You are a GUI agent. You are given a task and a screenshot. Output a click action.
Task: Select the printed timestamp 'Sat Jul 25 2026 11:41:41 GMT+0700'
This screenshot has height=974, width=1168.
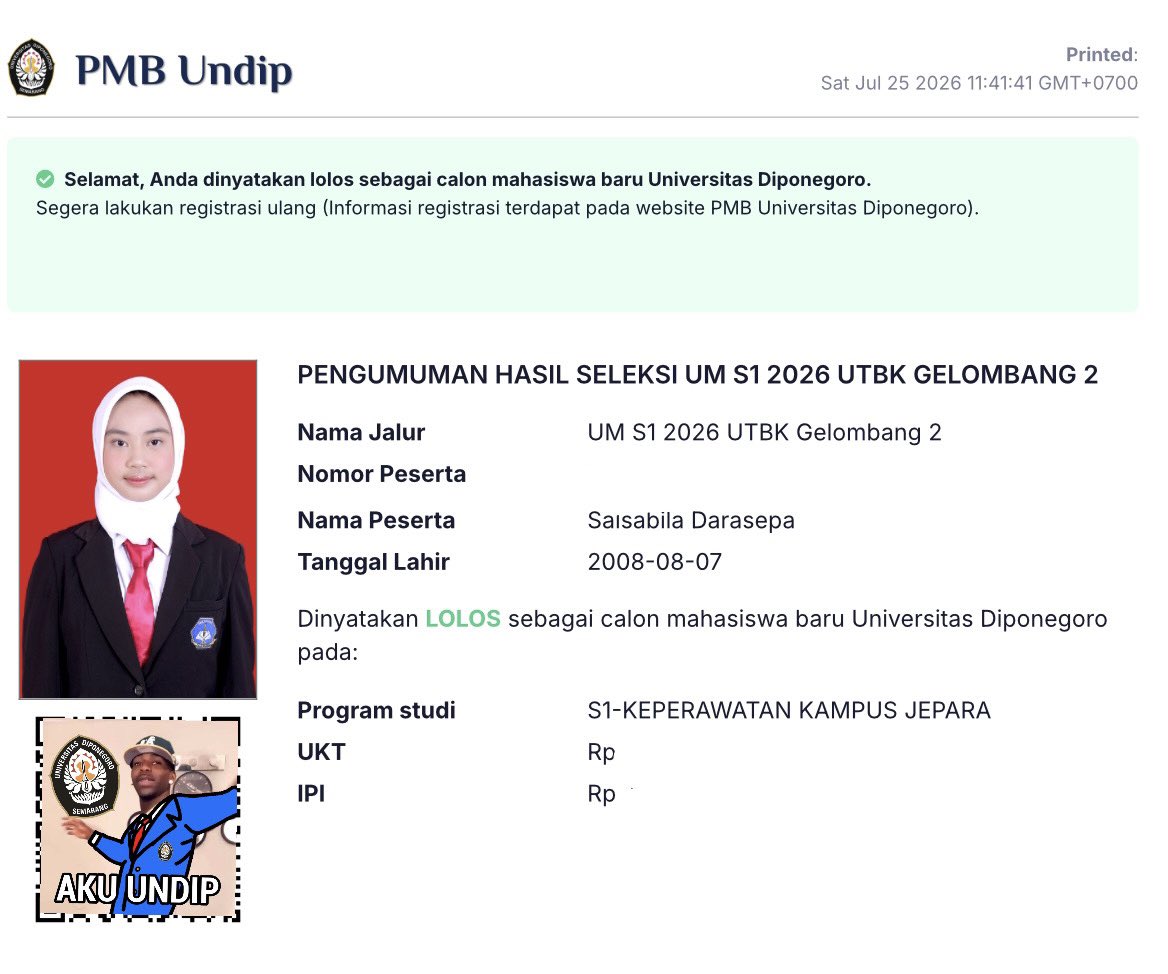pyautogui.click(x=979, y=83)
